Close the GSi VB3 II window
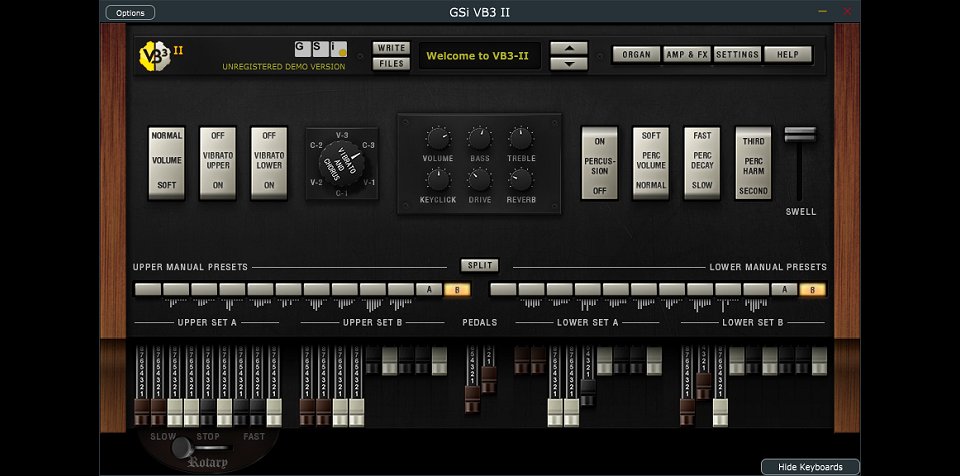 847,12
